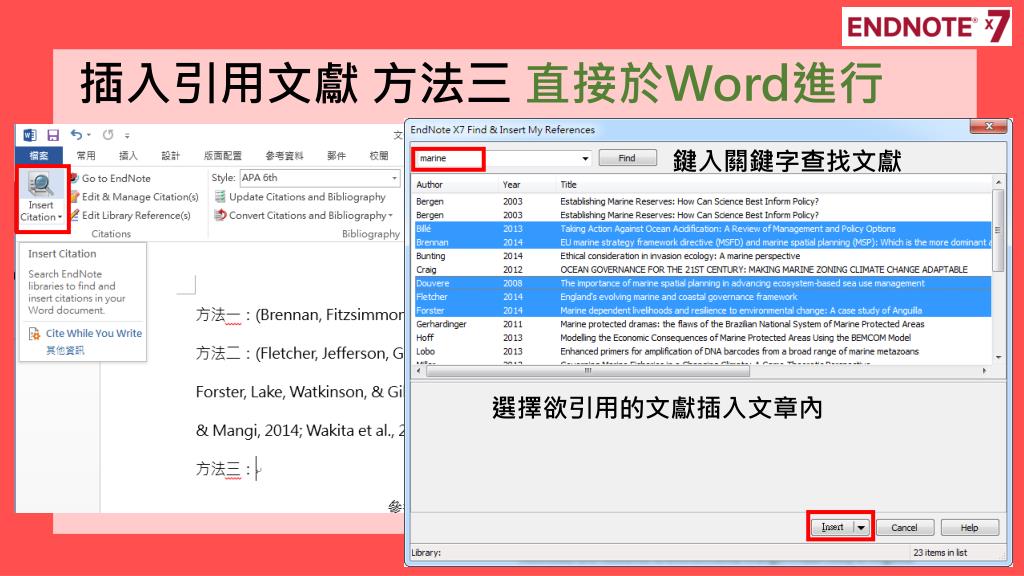Click the list scroll down arrow

click(998, 357)
